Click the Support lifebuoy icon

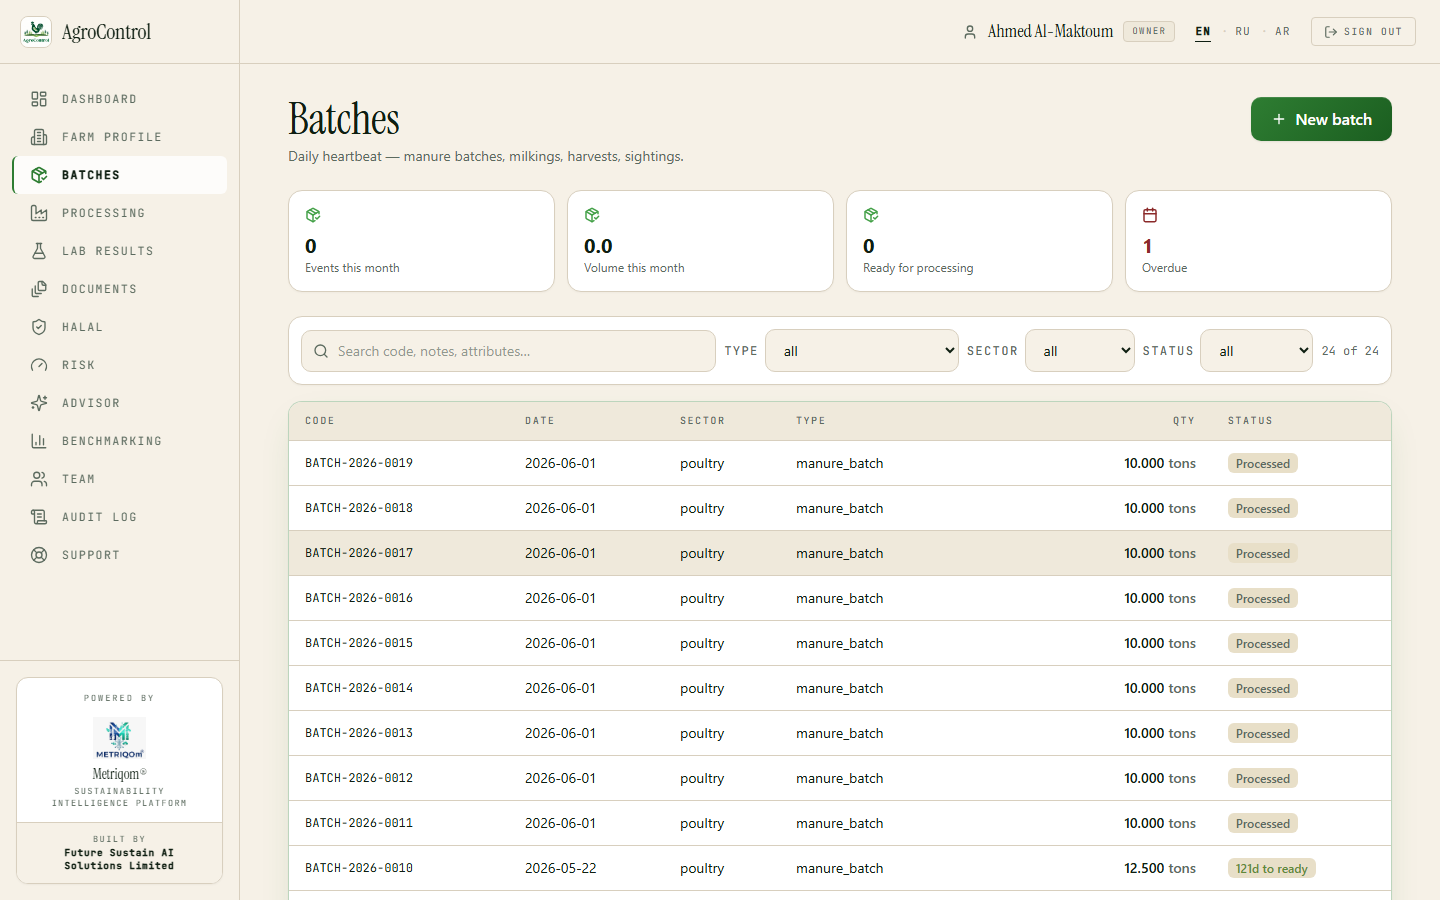coord(39,555)
